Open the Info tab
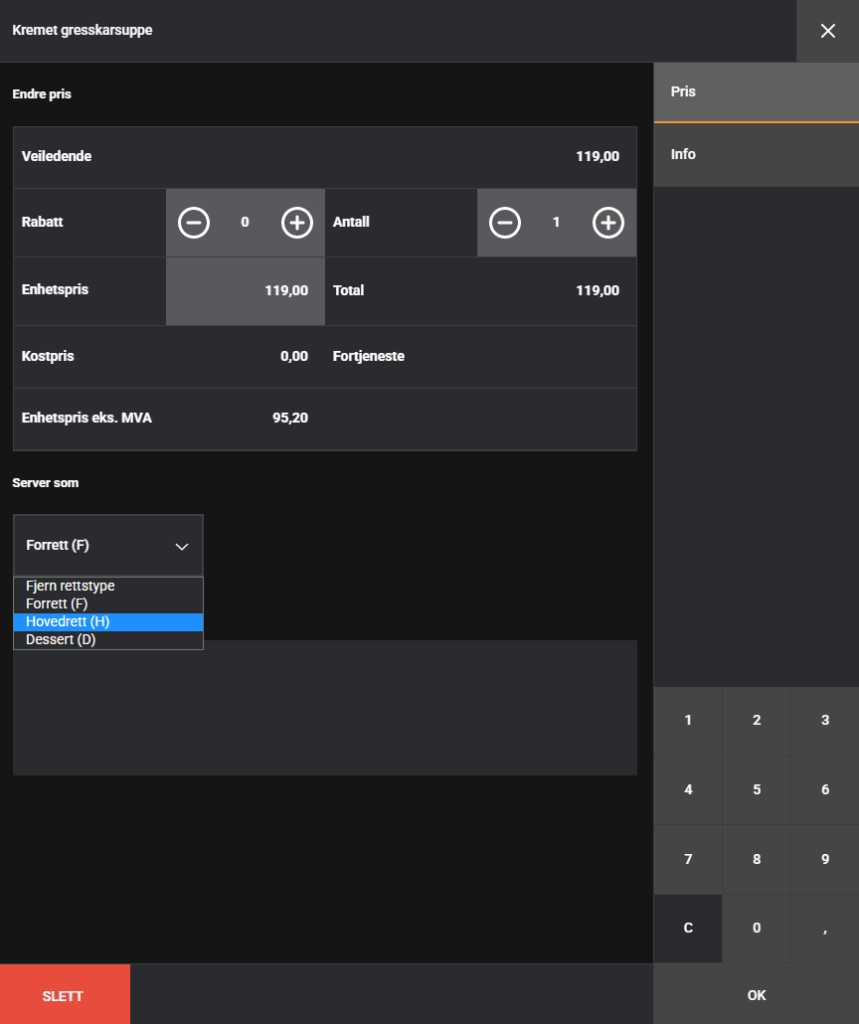Screen dimensions: 859x1024 [x=756, y=155]
